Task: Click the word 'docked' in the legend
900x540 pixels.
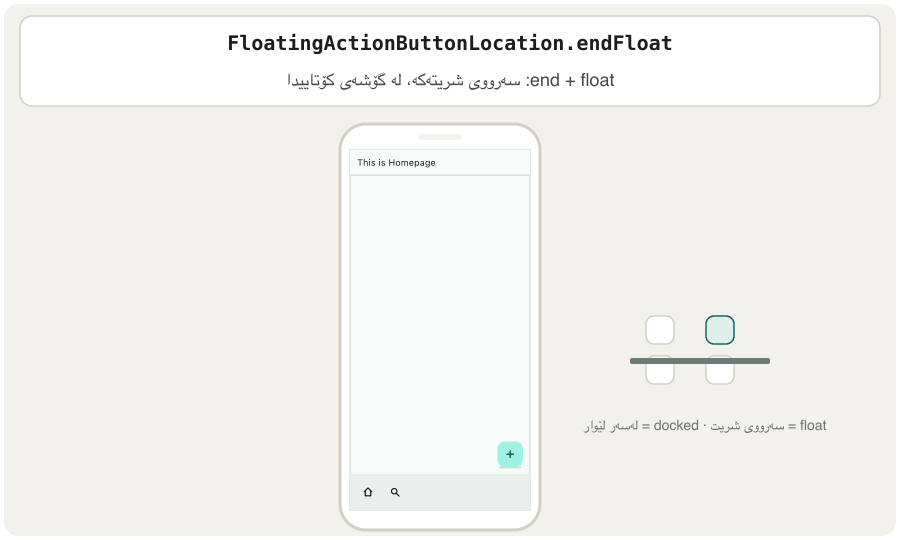Action: tap(676, 426)
